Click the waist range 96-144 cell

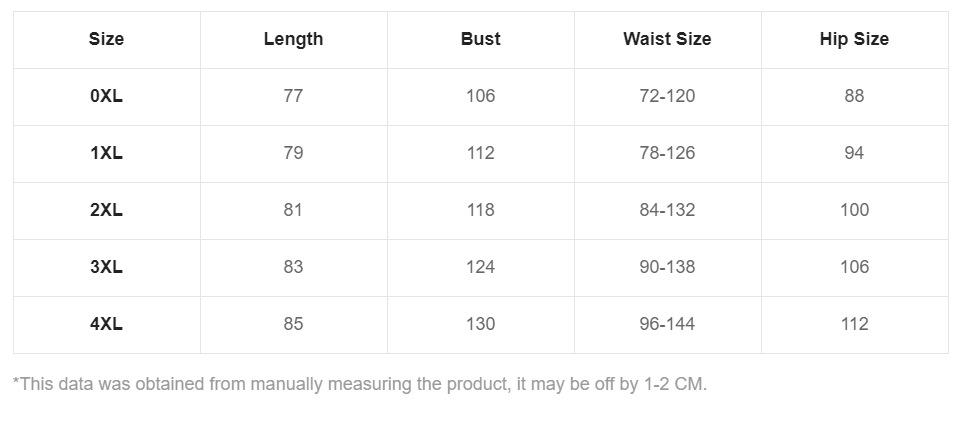pos(667,324)
